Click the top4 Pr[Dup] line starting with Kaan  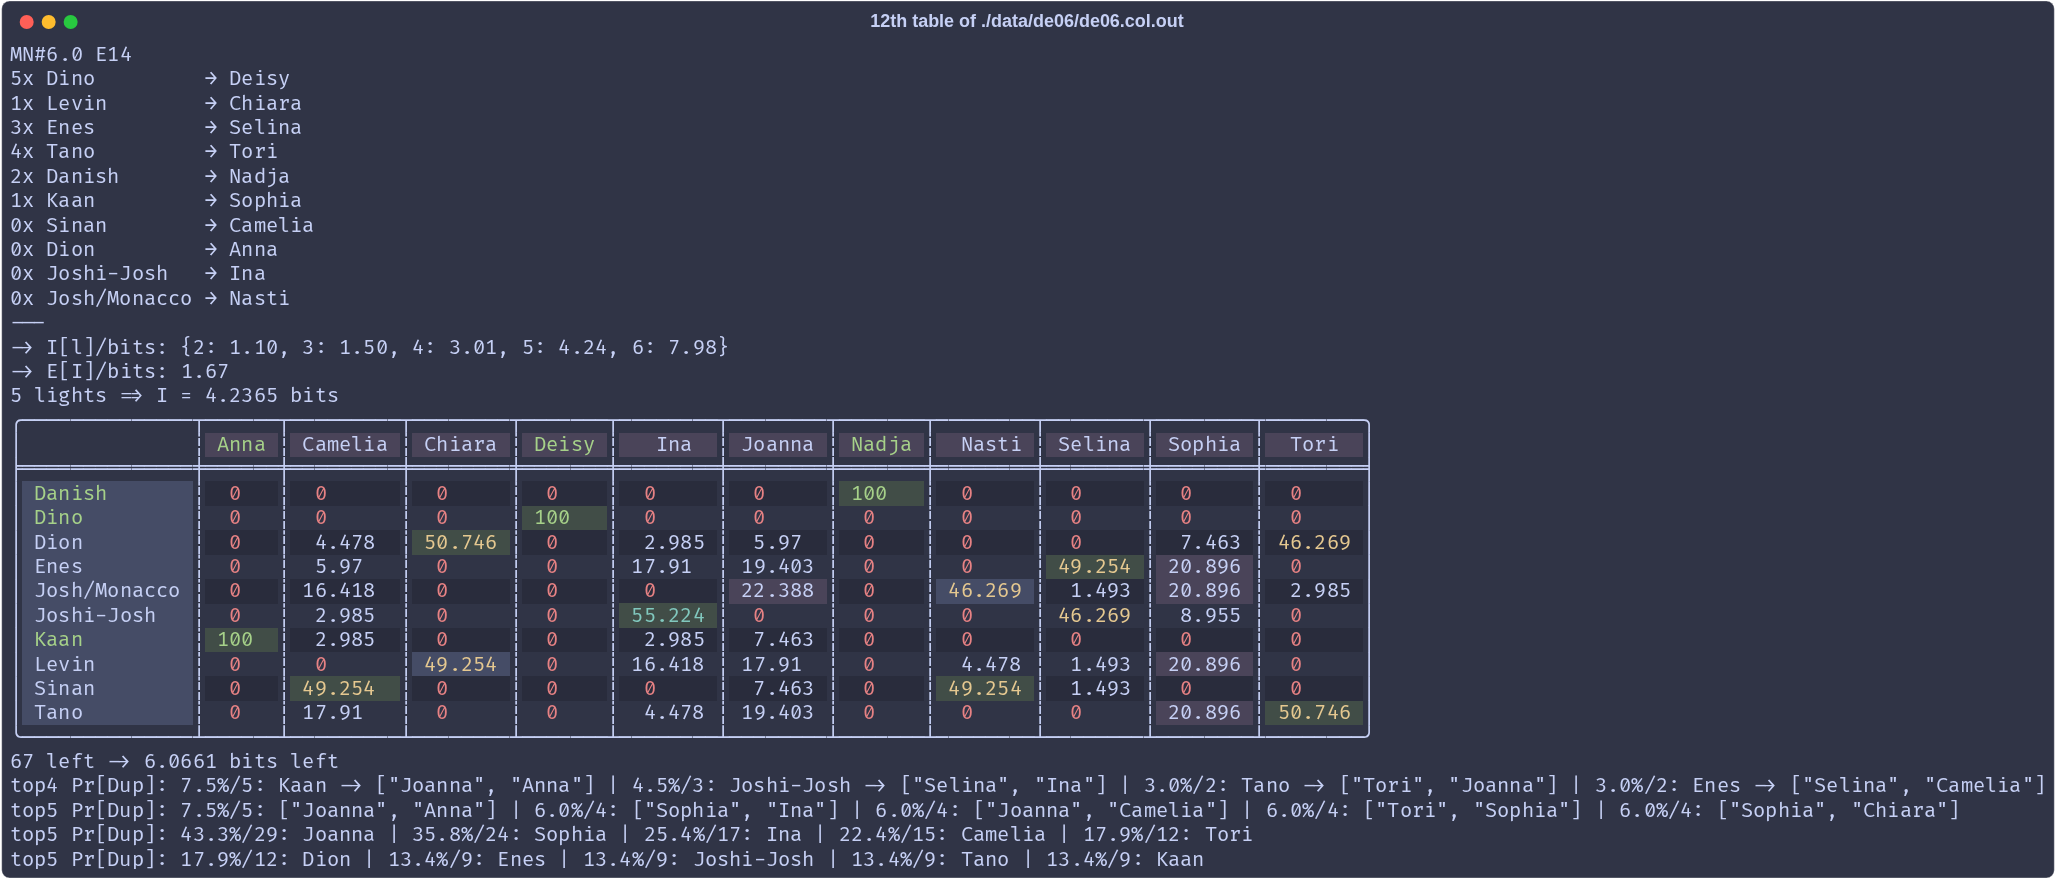pyautogui.click(x=1028, y=786)
